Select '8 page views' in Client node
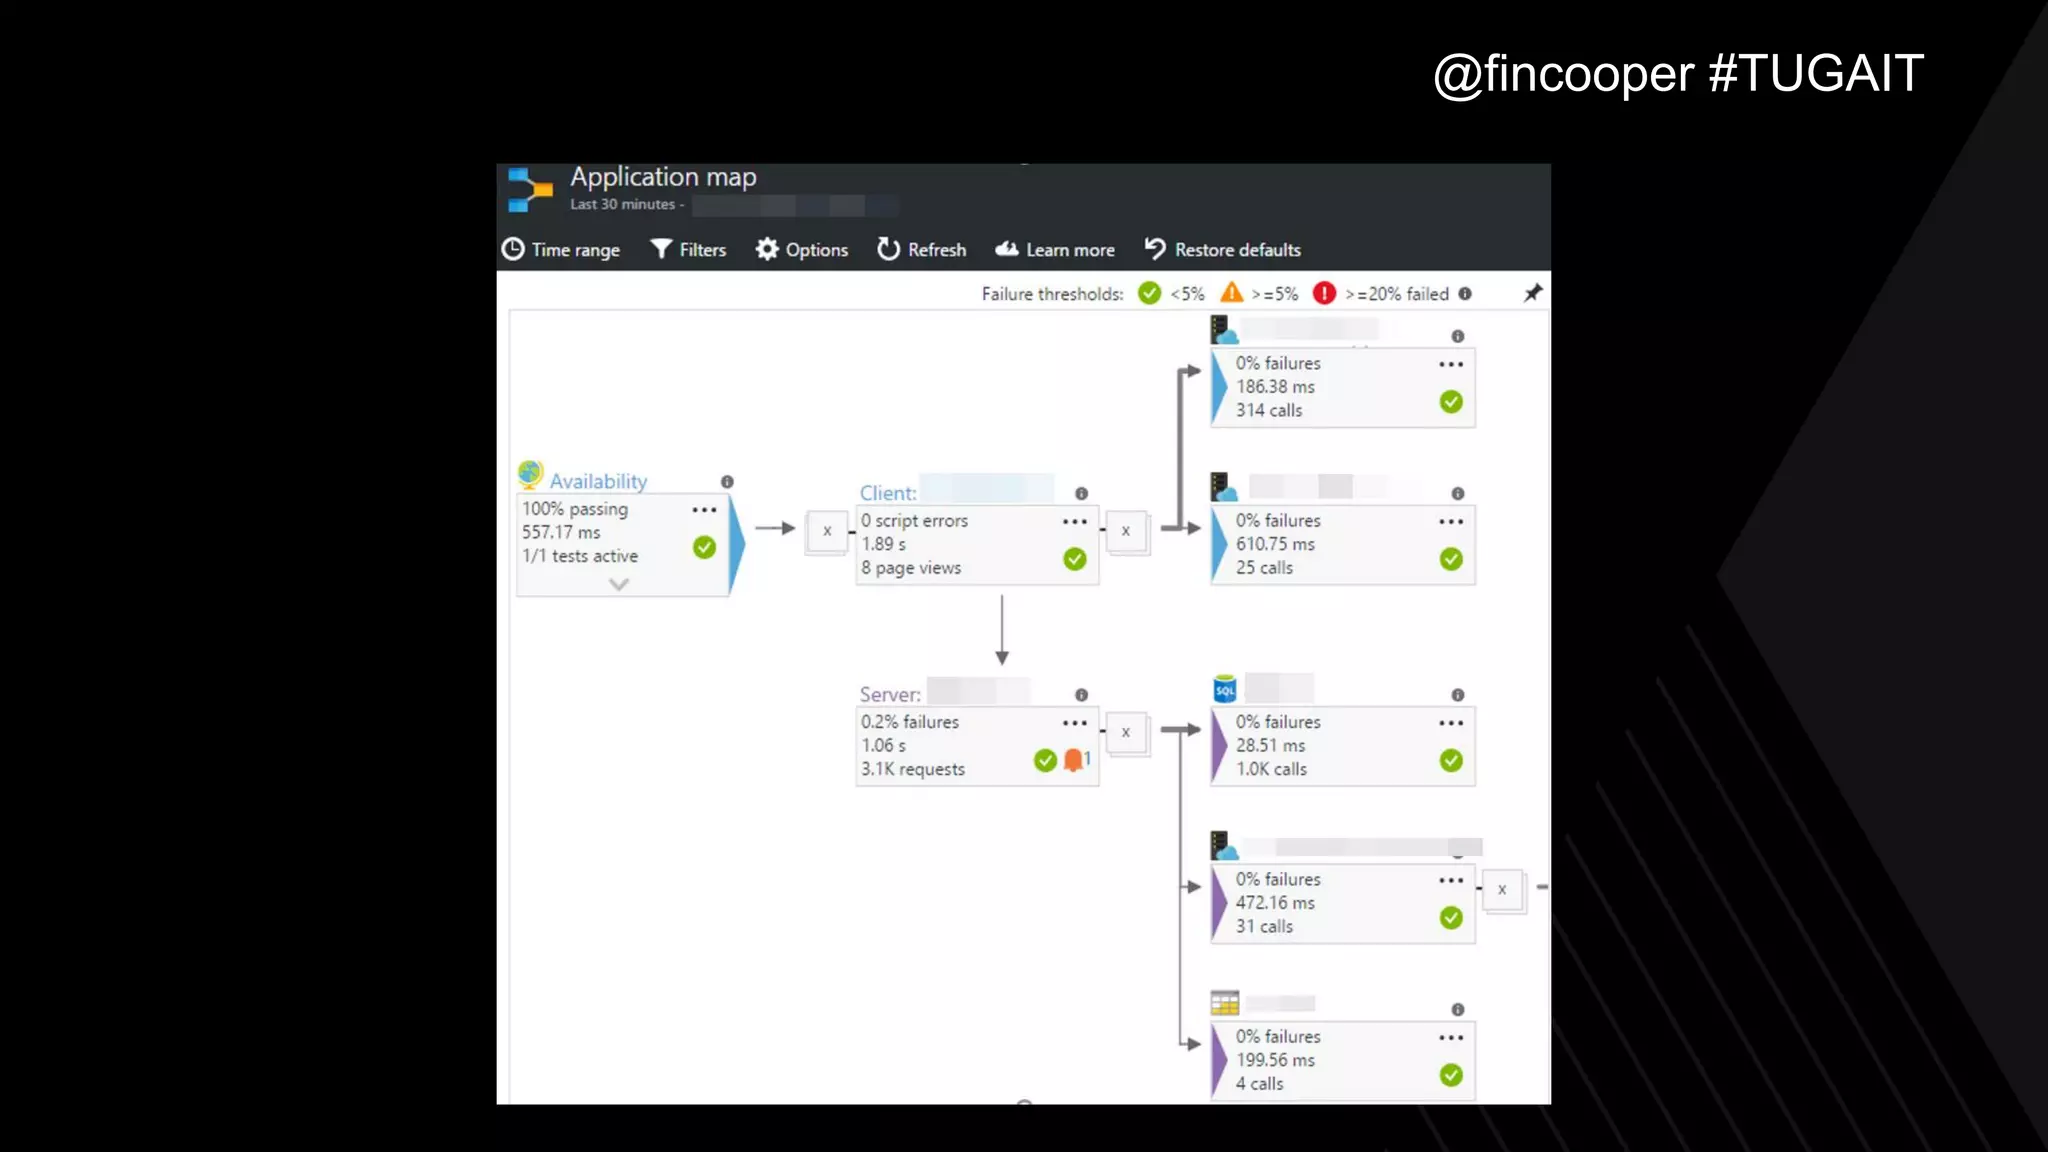This screenshot has width=2048, height=1152. click(911, 568)
